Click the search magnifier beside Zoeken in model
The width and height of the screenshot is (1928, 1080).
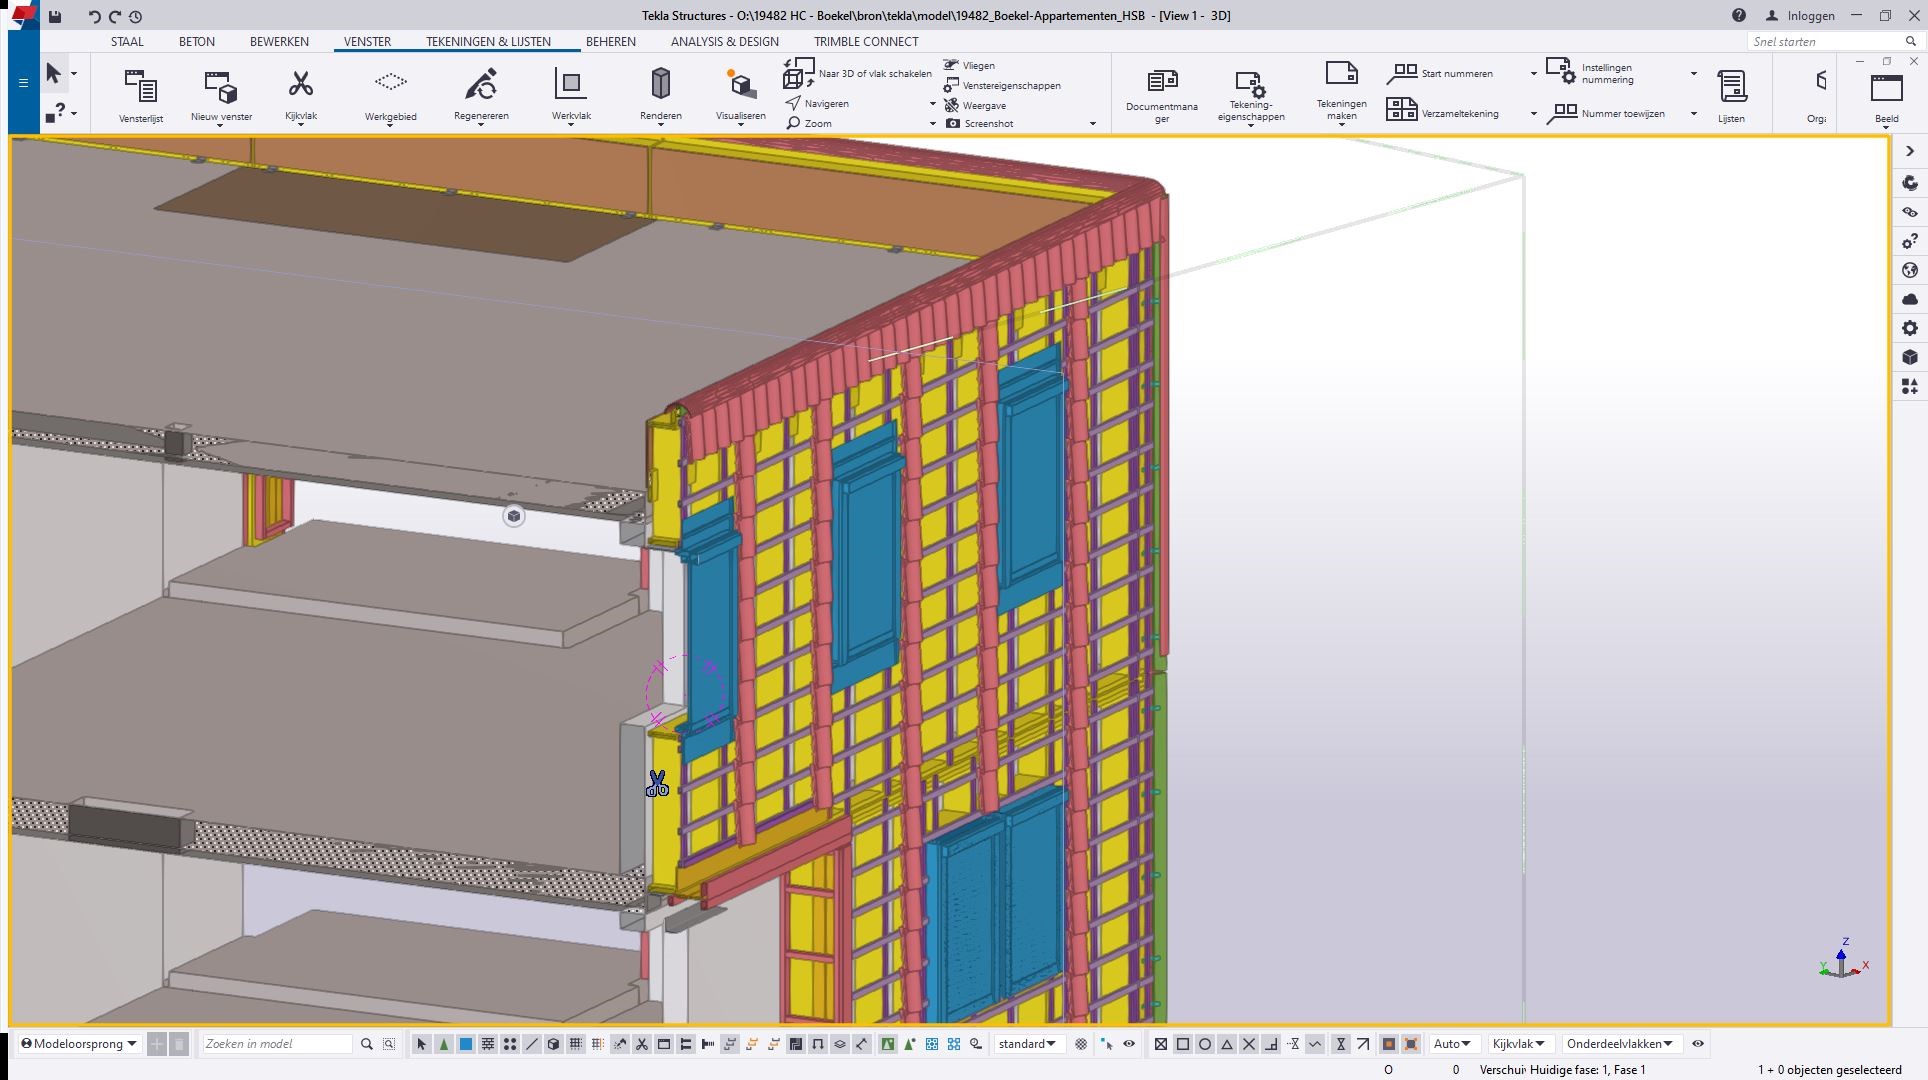367,1044
